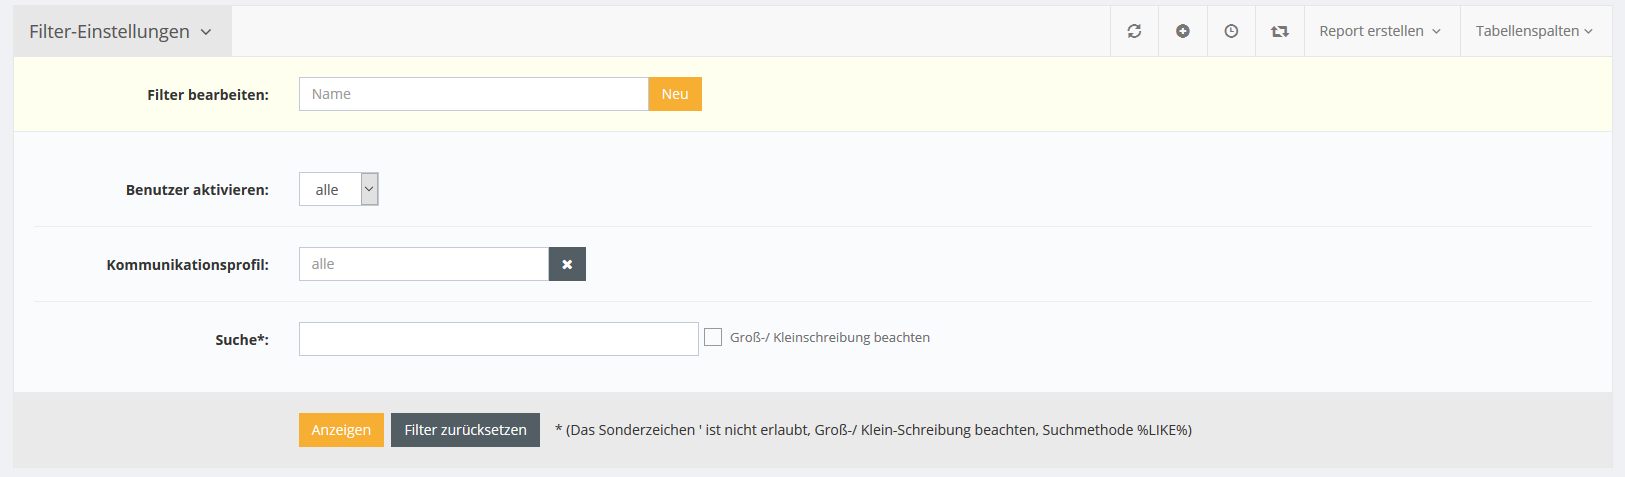Click the Anzeigen button
Image resolution: width=1625 pixels, height=477 pixels.
[x=341, y=430]
